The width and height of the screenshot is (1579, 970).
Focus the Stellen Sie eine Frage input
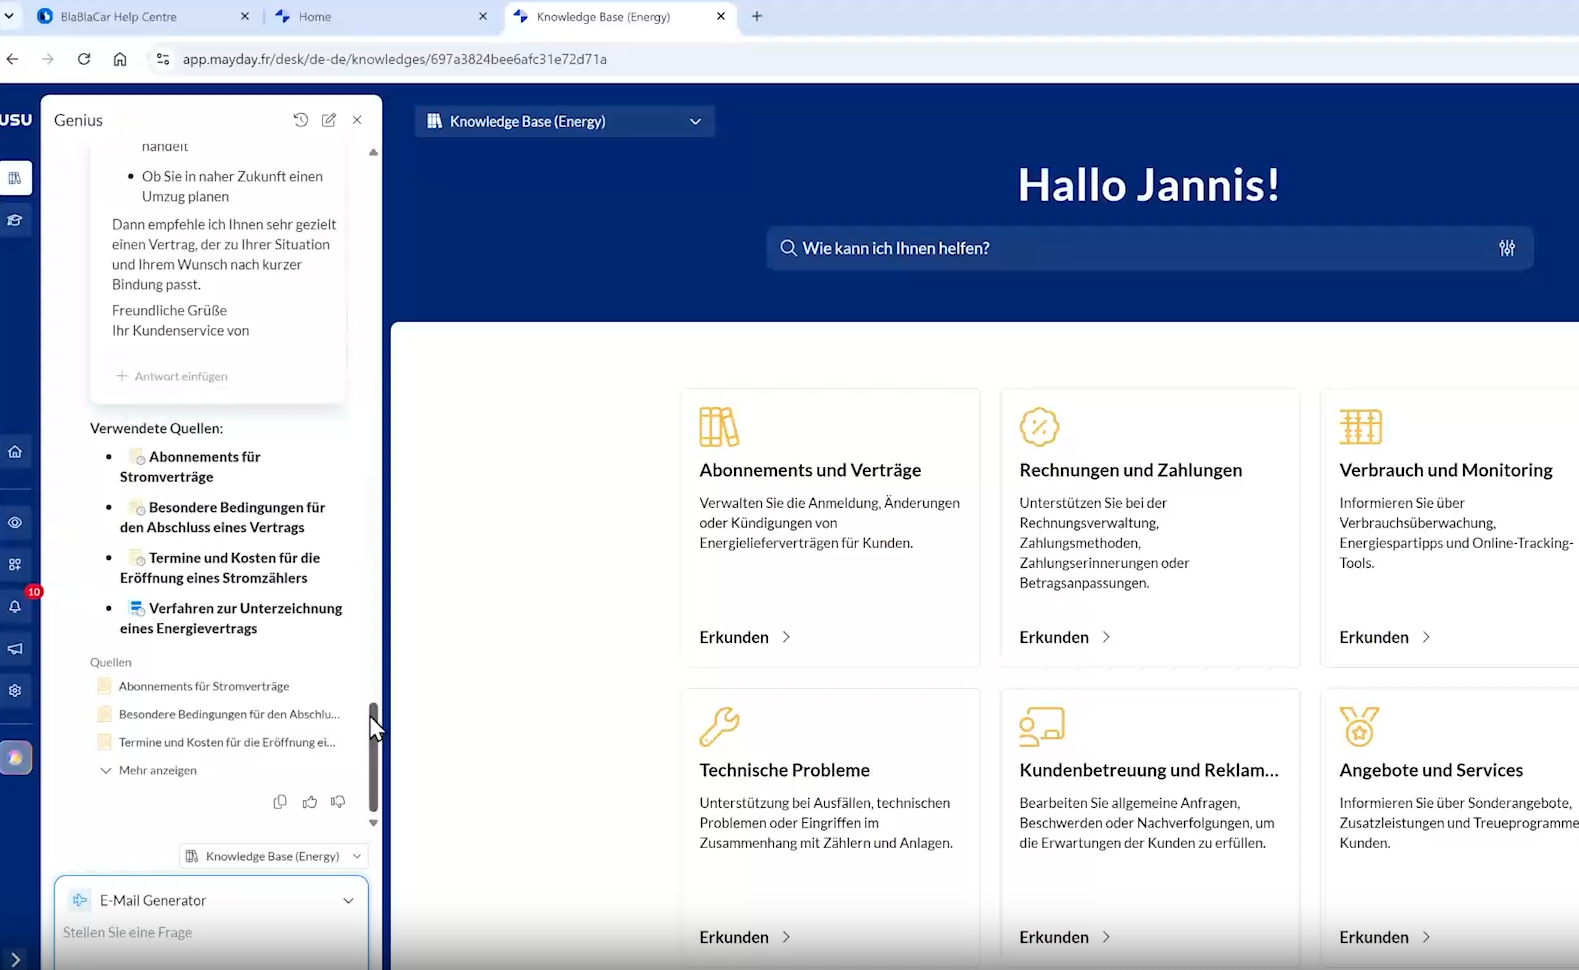[x=211, y=933]
